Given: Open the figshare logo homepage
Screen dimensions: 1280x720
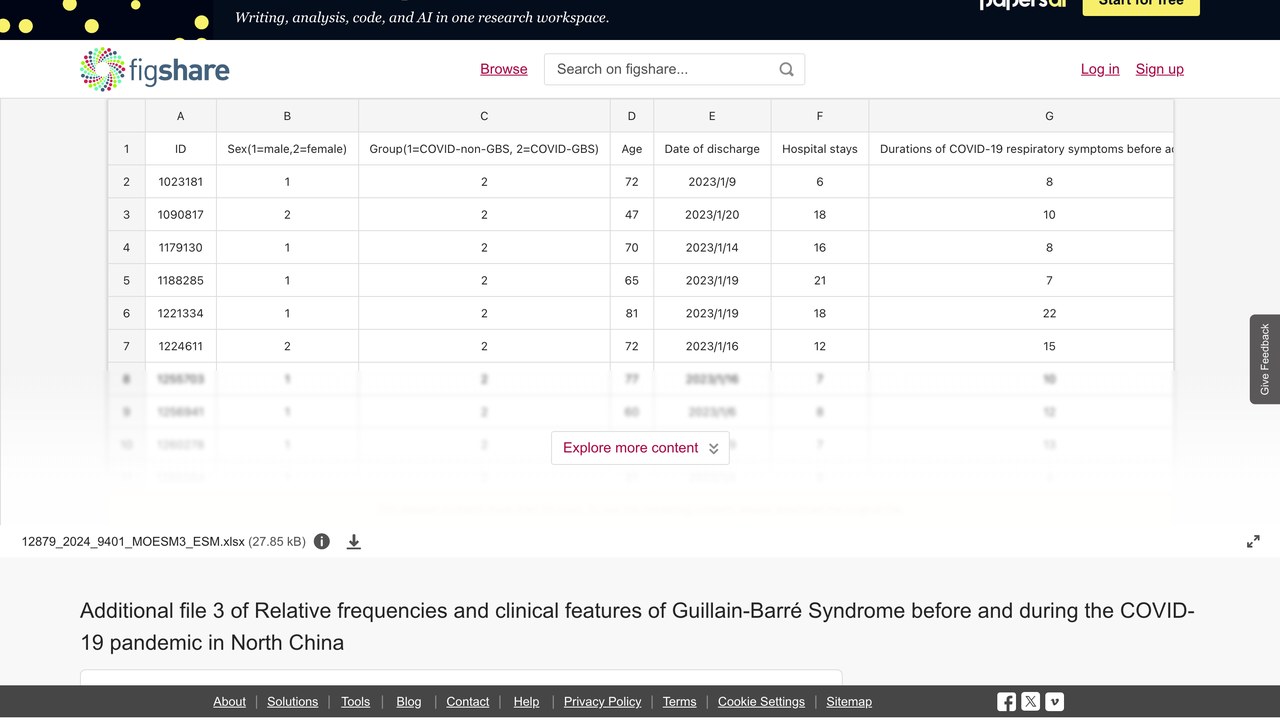Looking at the screenshot, I should click(155, 69).
